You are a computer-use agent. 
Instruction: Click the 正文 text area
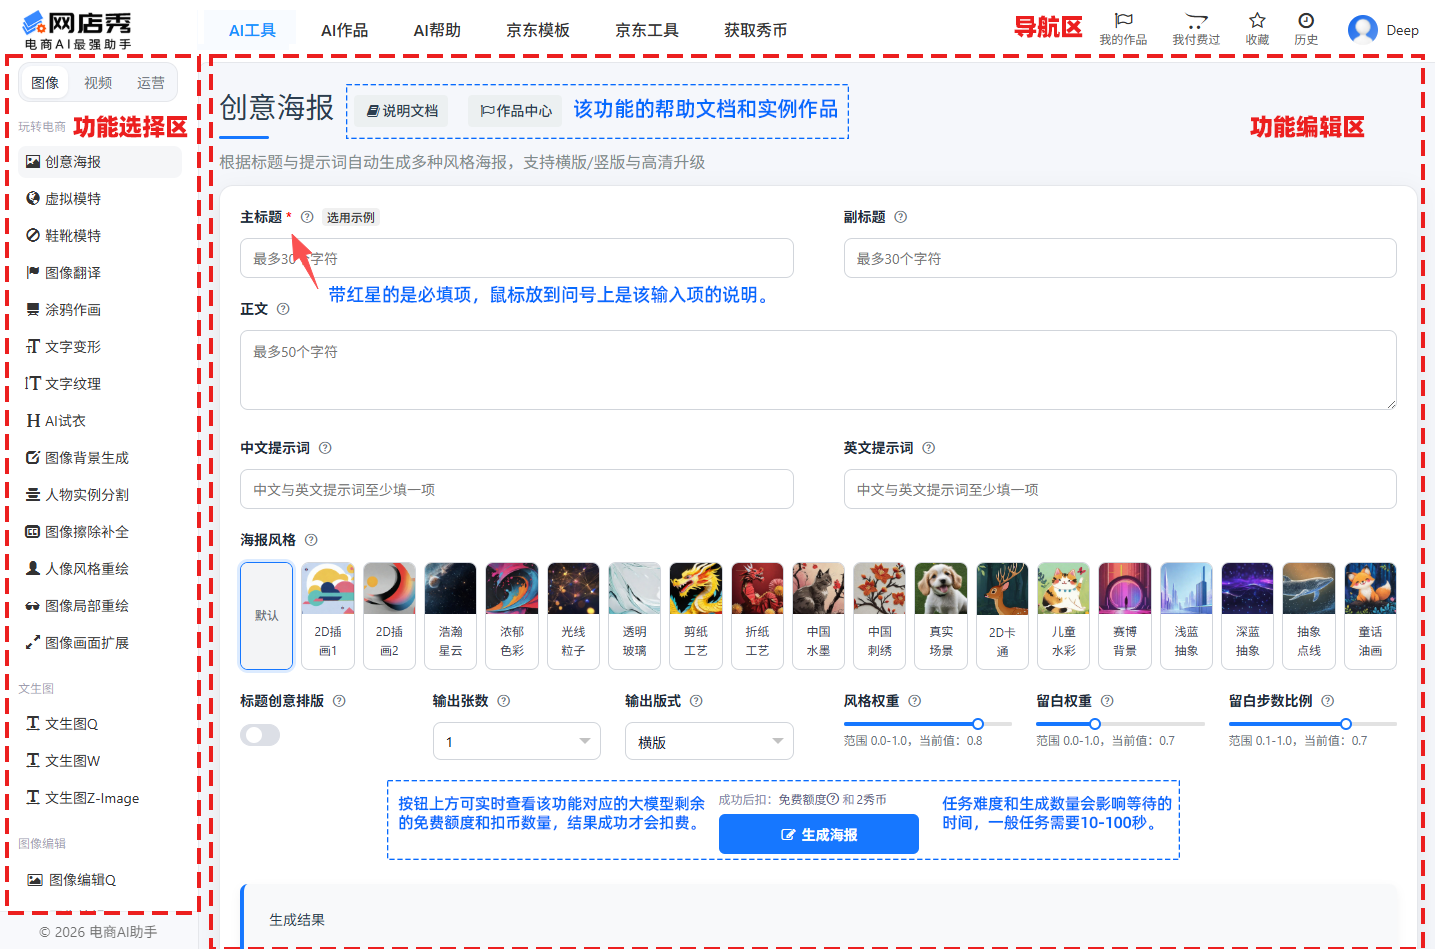tap(817, 370)
